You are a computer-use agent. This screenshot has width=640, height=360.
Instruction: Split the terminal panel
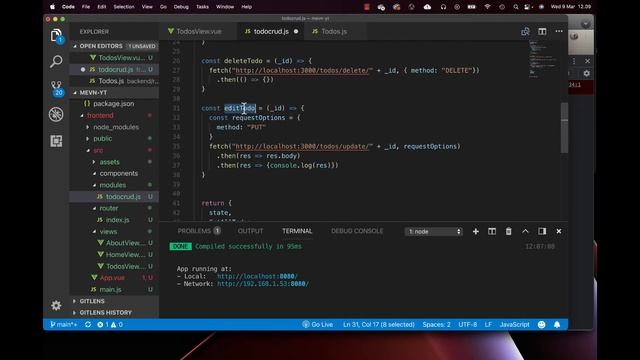[x=492, y=231]
